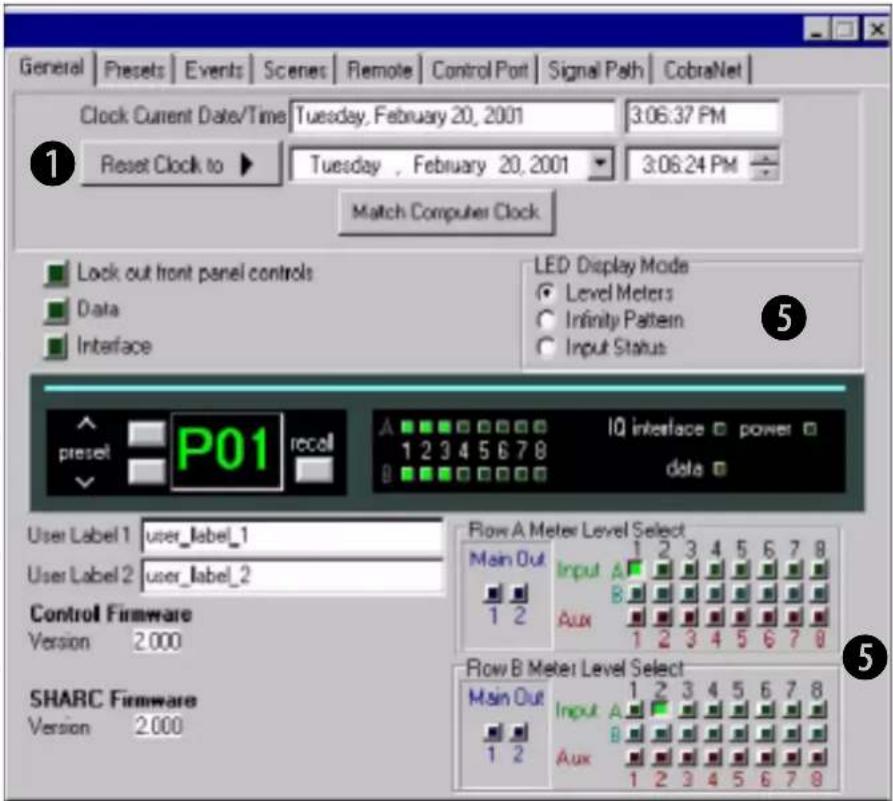Click the preset up button
Viewport: 893px width, 801px height.
pos(147,434)
